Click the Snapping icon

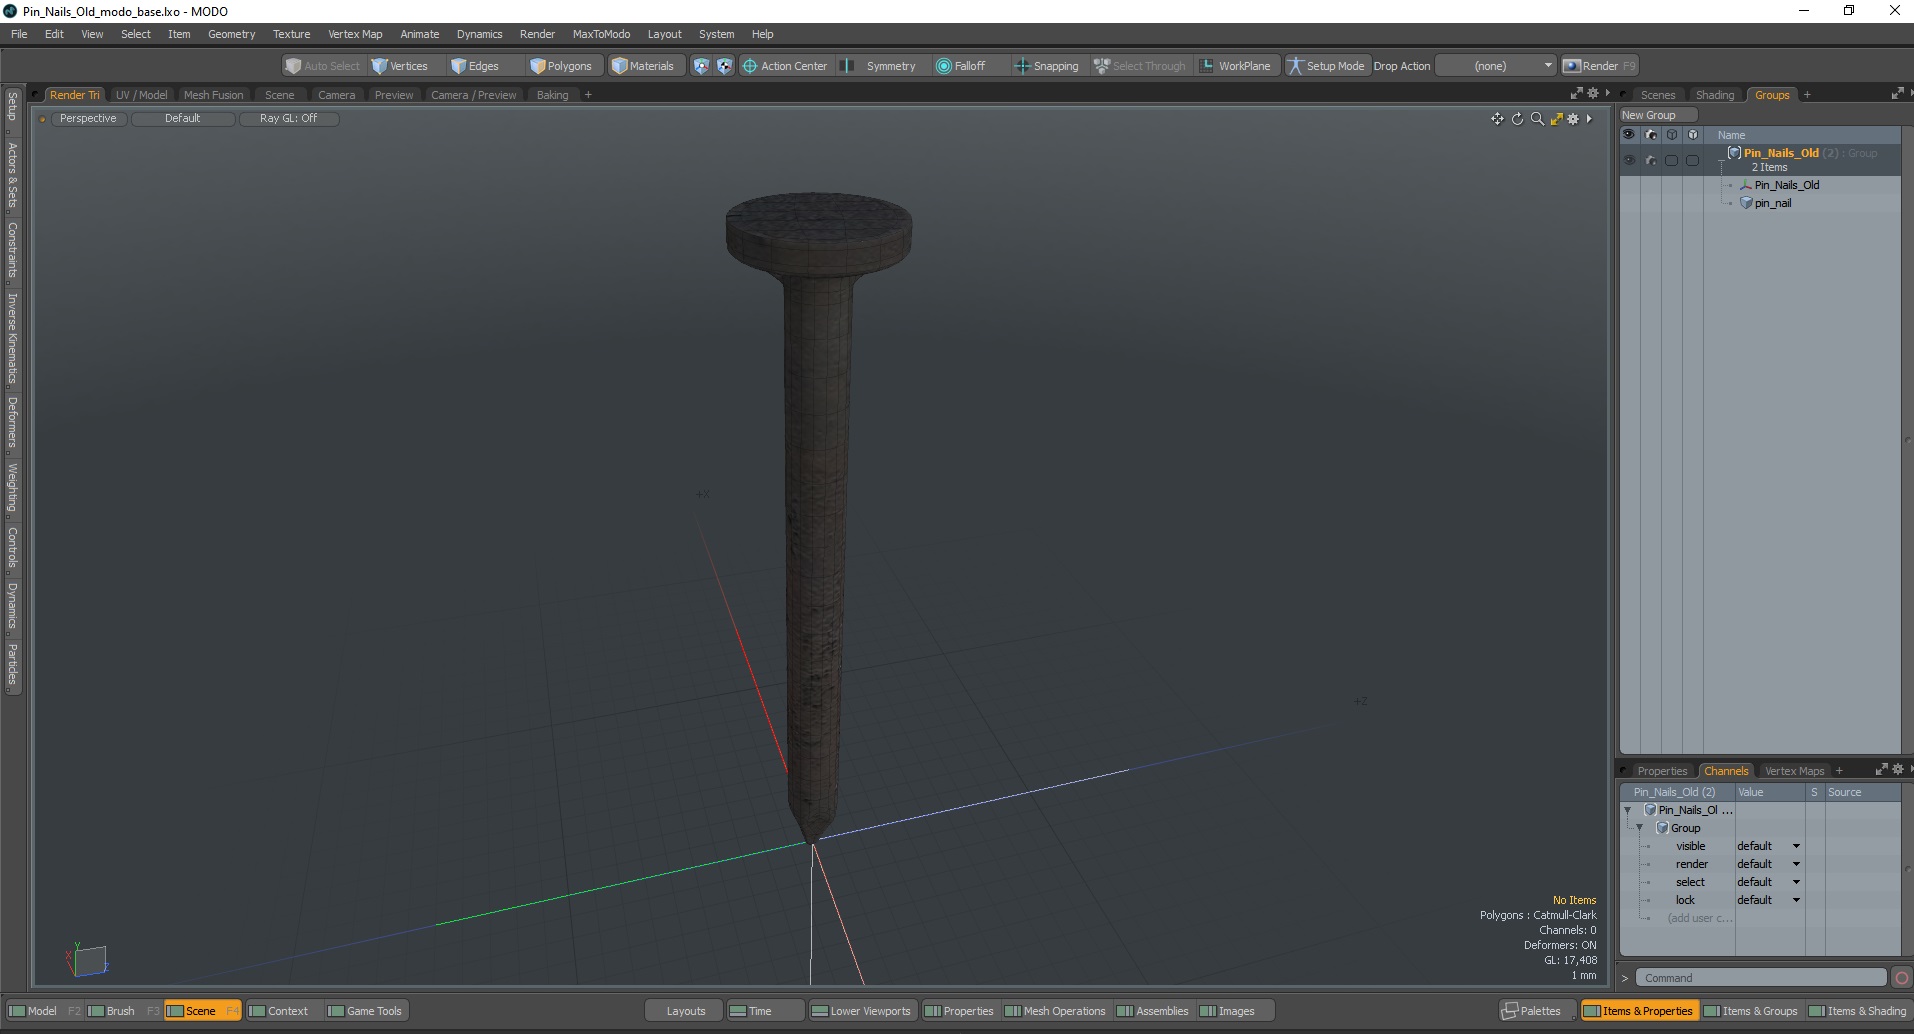click(x=1022, y=66)
